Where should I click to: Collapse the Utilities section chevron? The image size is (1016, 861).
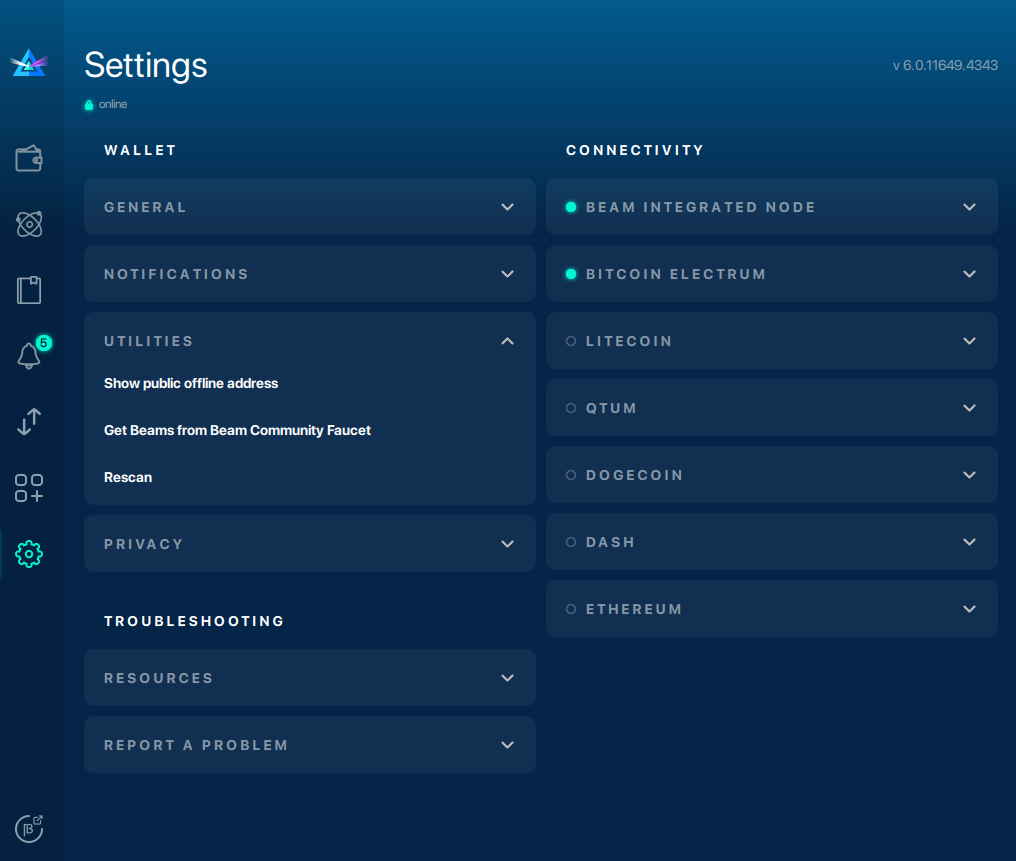[x=507, y=341]
